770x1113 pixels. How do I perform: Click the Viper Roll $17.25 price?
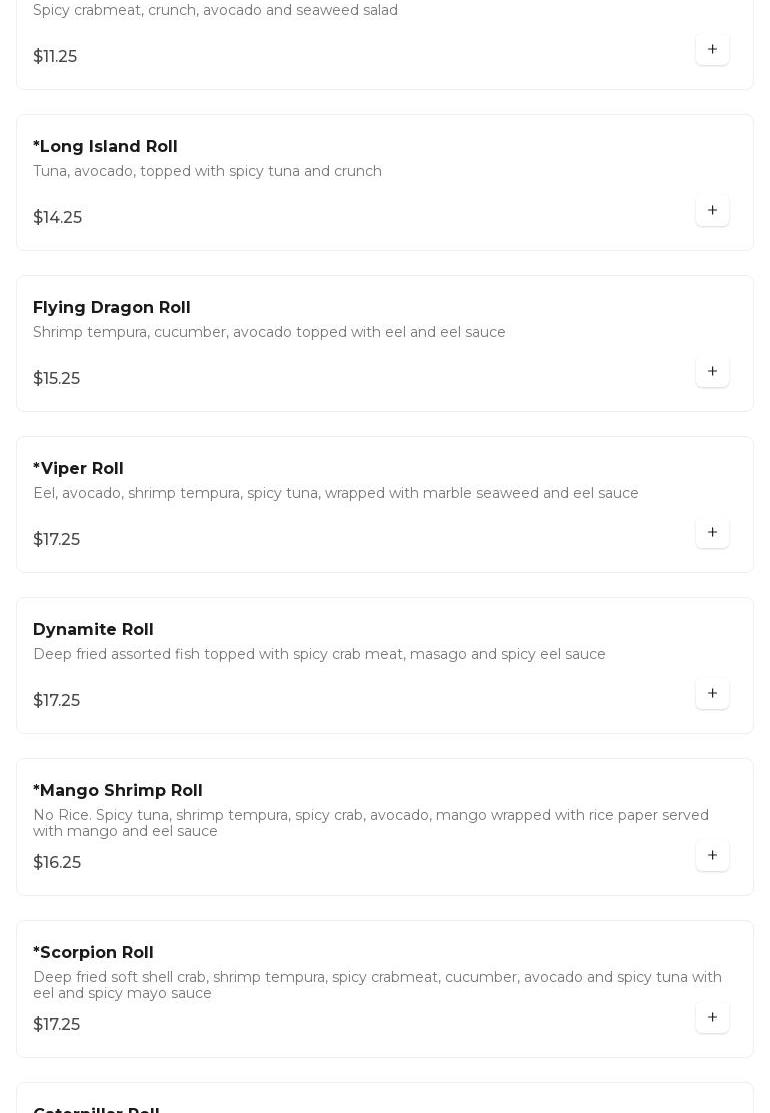56,540
